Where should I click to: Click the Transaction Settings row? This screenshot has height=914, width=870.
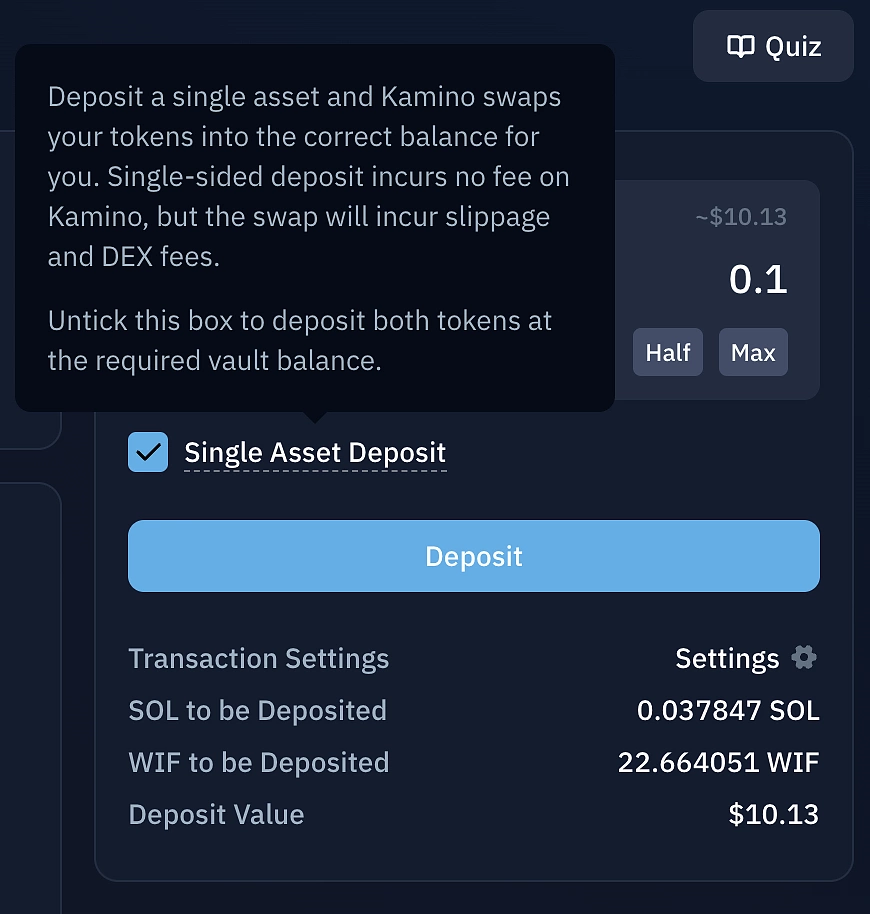tap(258, 658)
